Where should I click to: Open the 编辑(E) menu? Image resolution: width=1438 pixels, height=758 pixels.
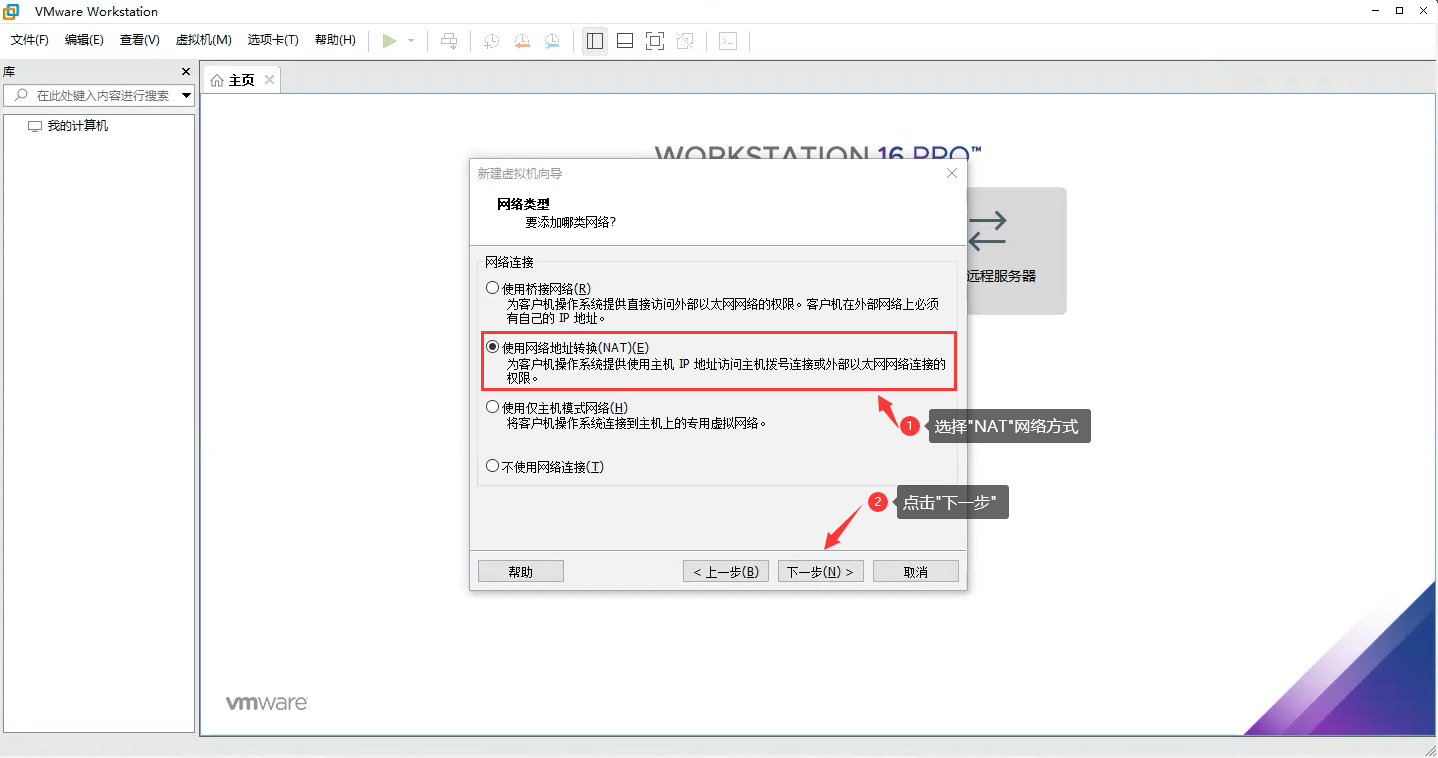[84, 40]
